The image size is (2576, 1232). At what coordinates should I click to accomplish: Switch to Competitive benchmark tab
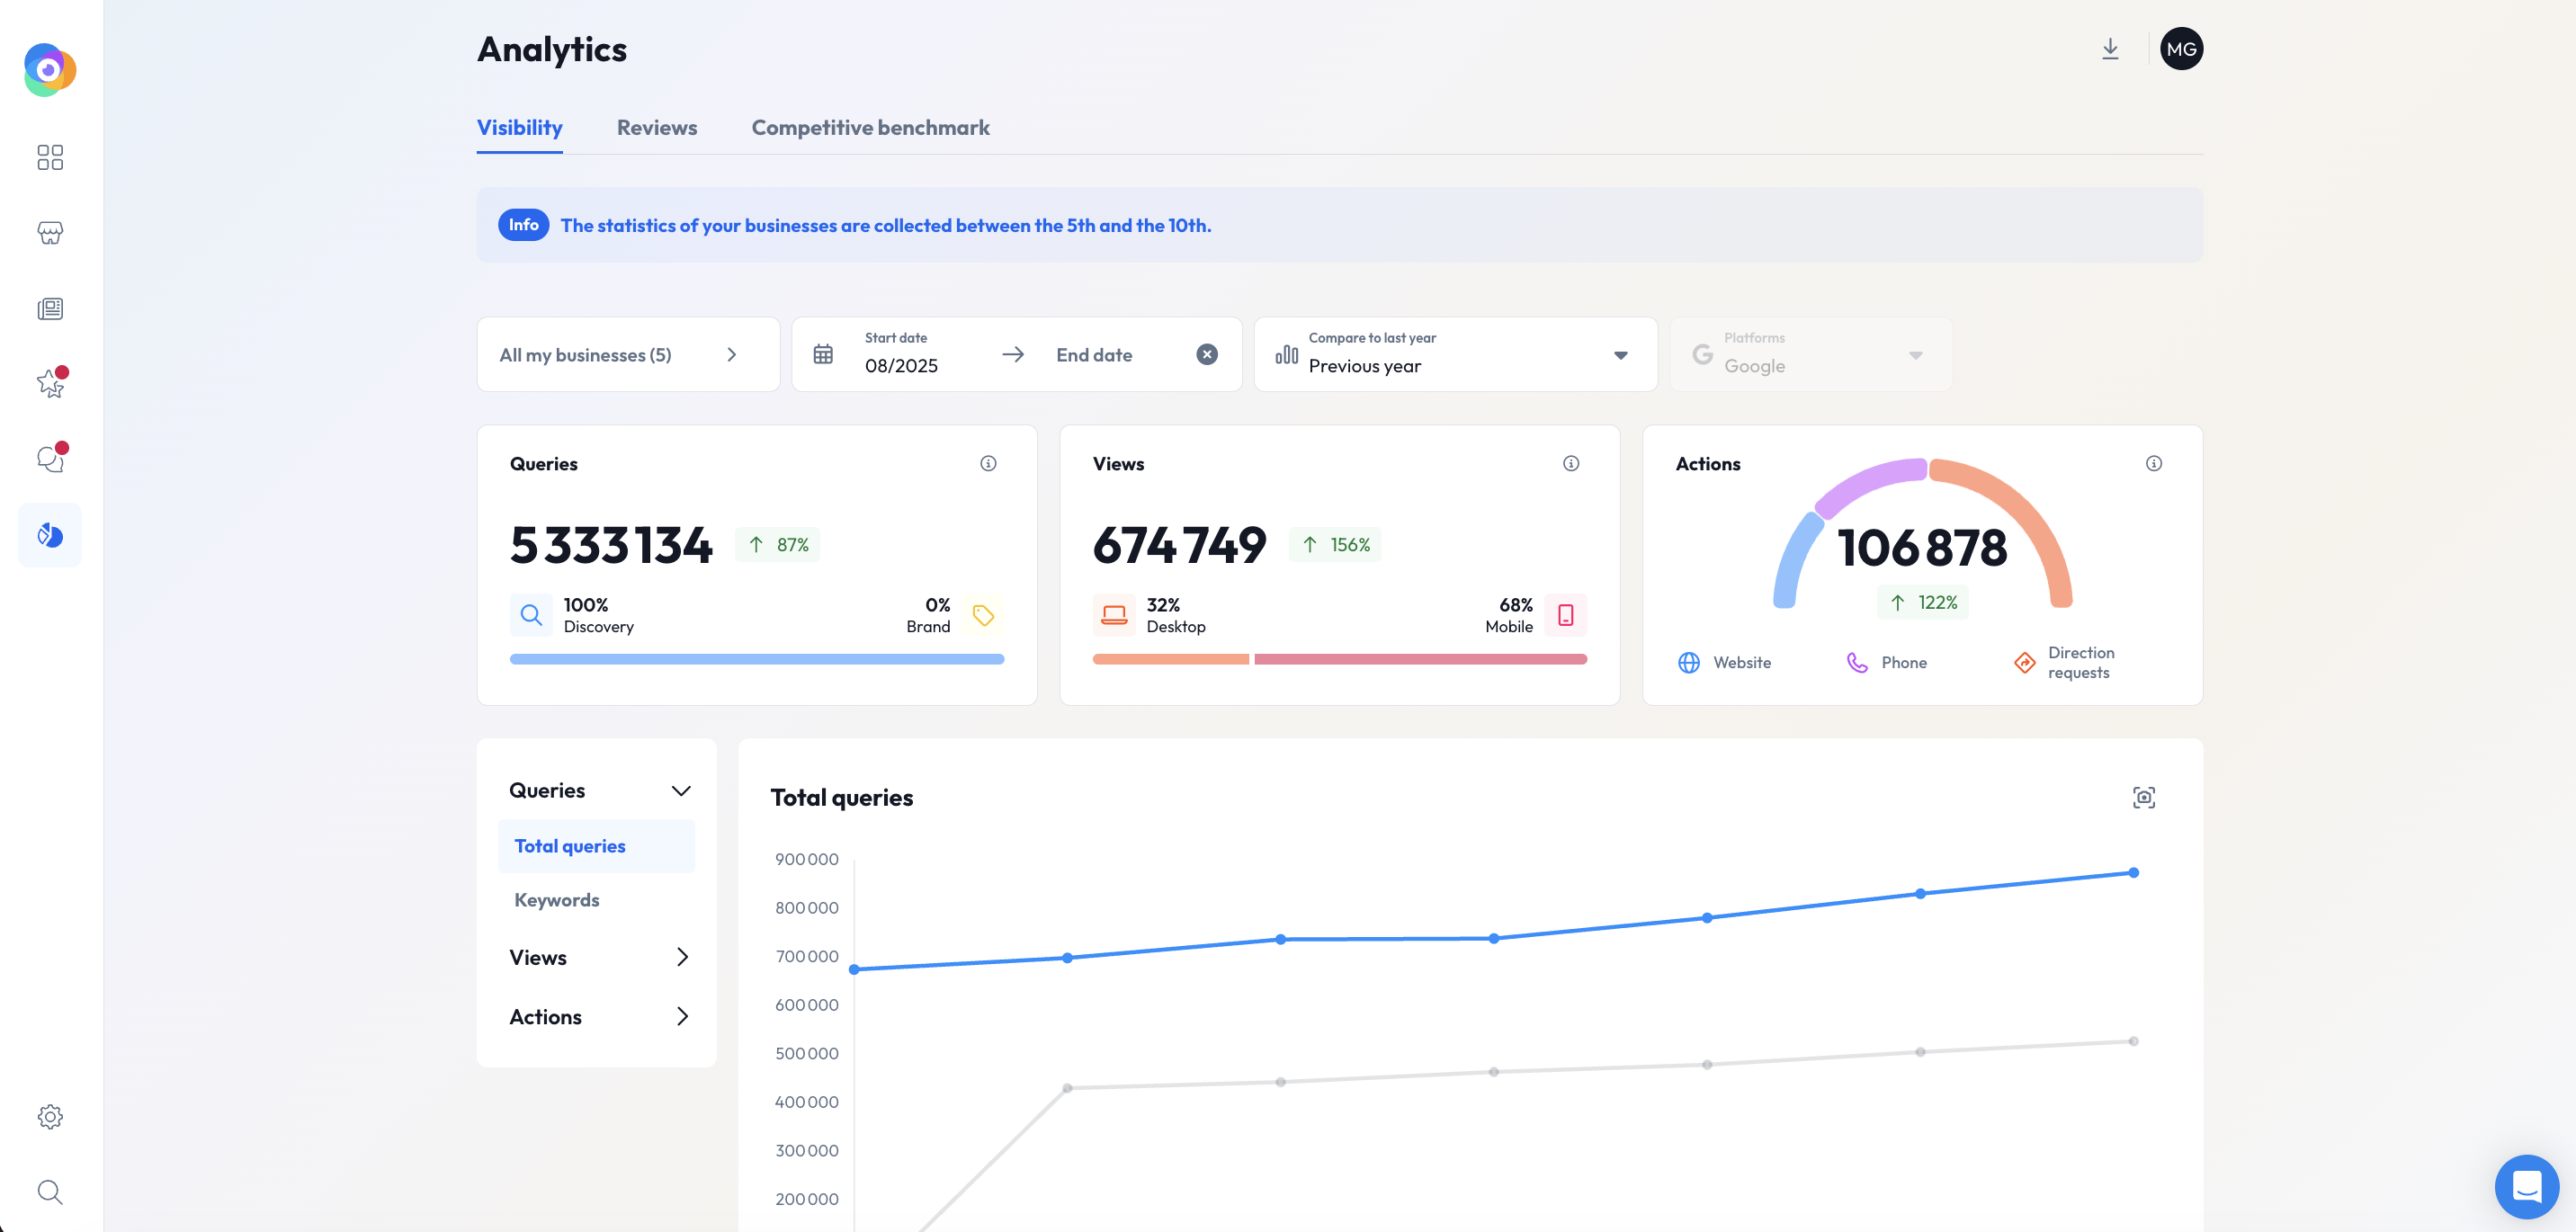[x=870, y=128]
